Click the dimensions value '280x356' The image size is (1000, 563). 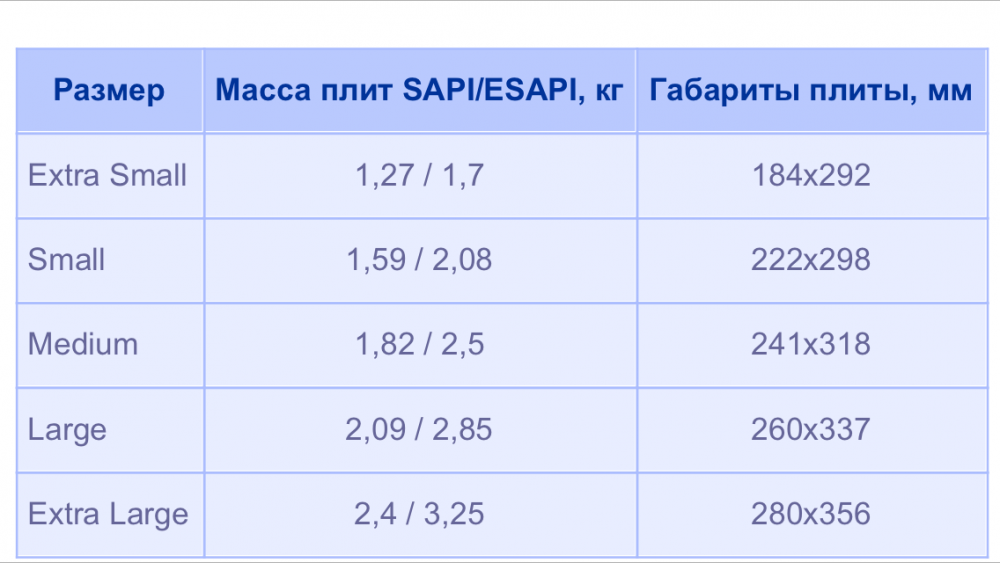(x=811, y=515)
